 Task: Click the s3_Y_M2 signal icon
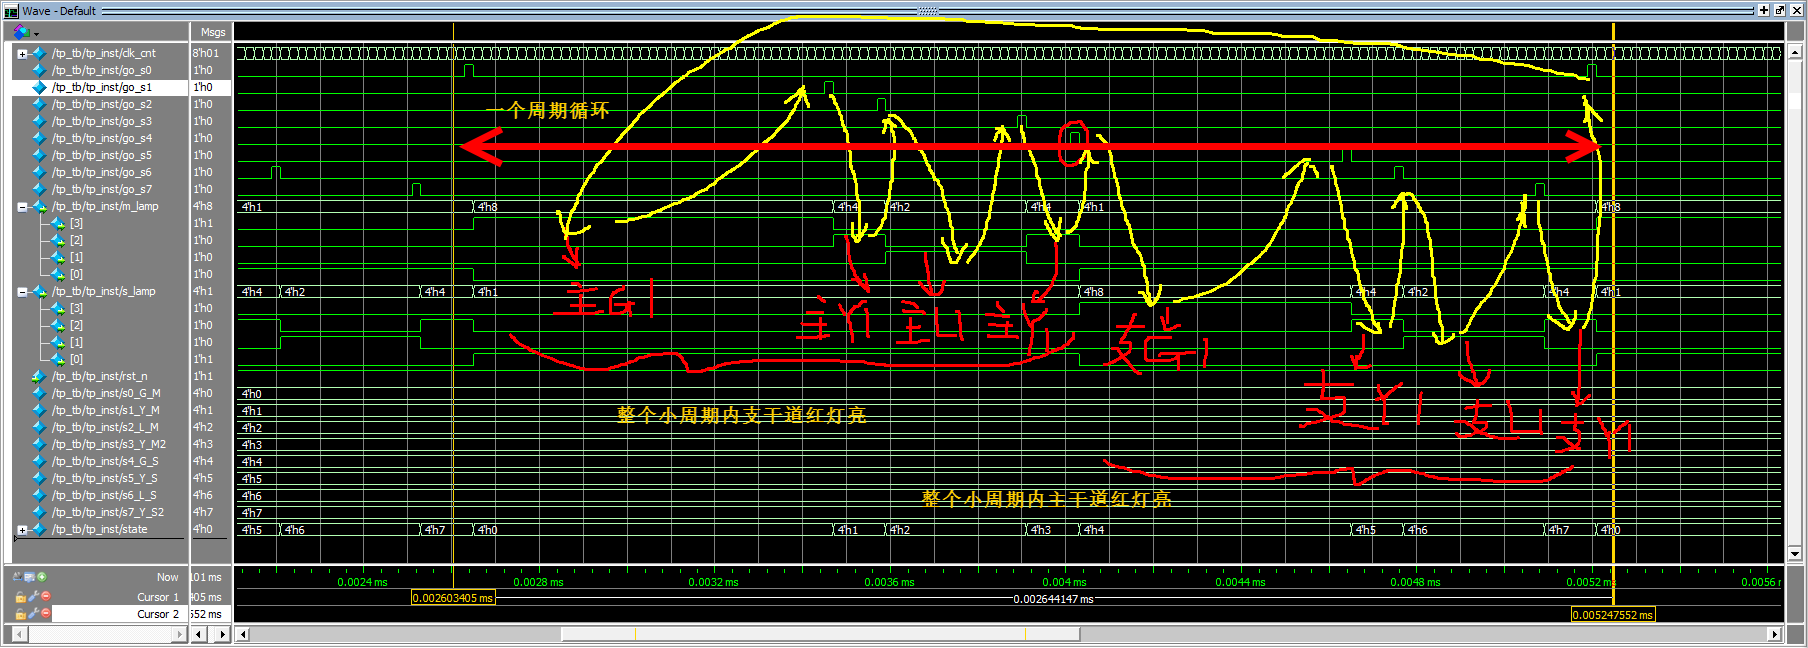pos(39,445)
